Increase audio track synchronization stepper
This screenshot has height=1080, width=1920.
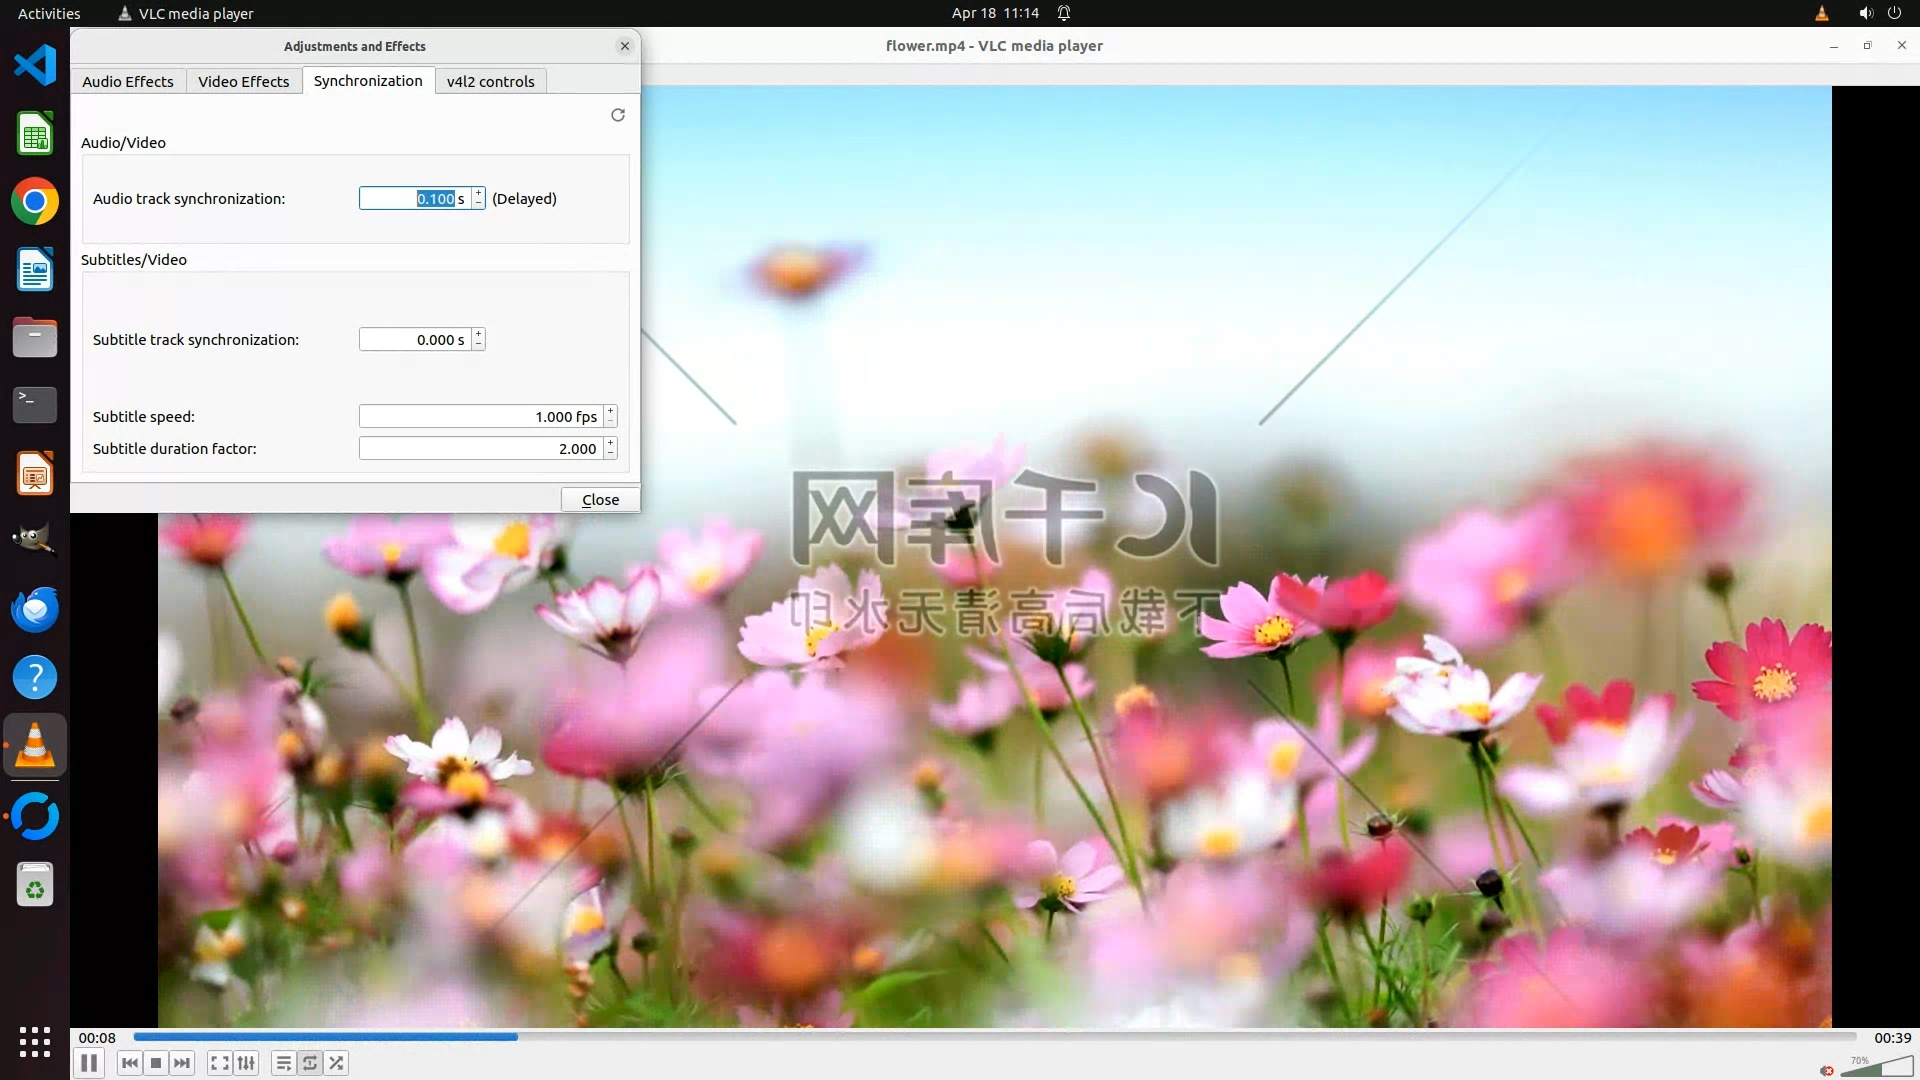[x=479, y=193]
